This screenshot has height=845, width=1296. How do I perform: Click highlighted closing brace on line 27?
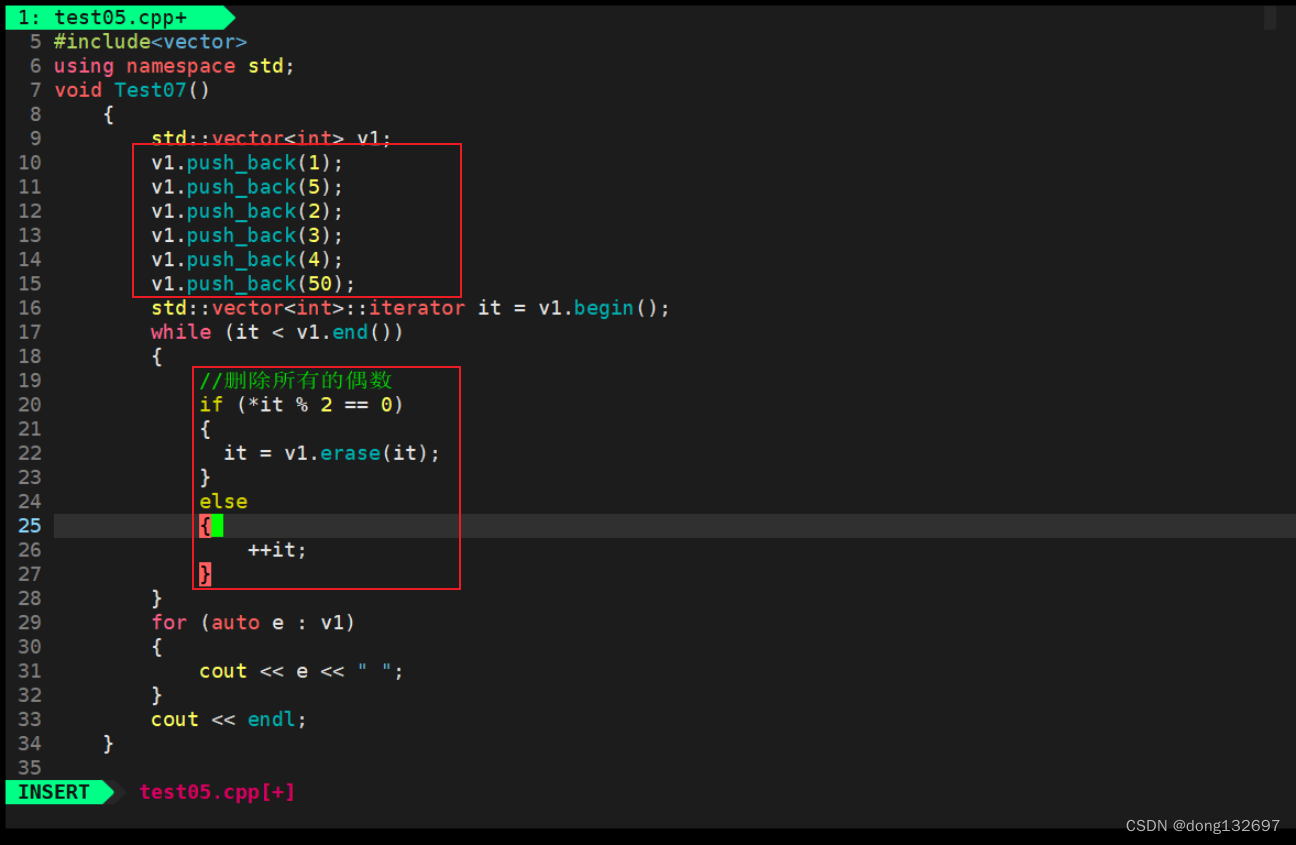pos(205,574)
